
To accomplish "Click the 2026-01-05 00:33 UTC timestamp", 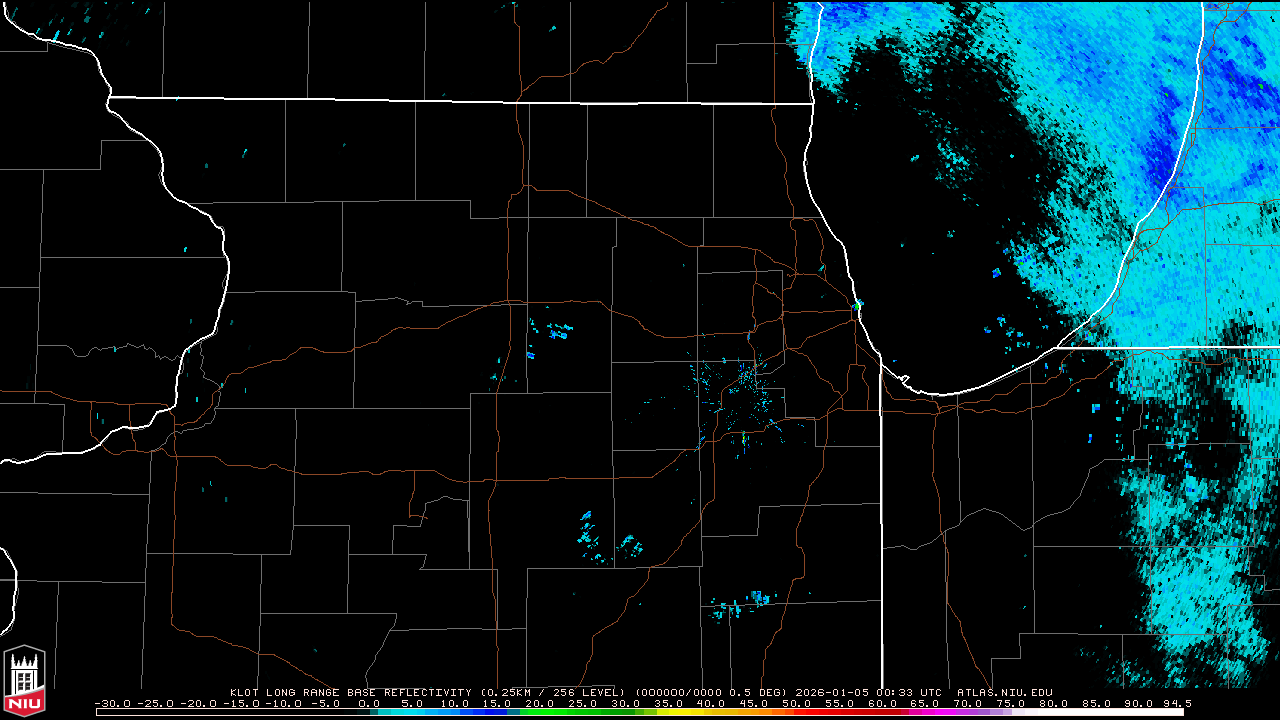I will point(884,692).
